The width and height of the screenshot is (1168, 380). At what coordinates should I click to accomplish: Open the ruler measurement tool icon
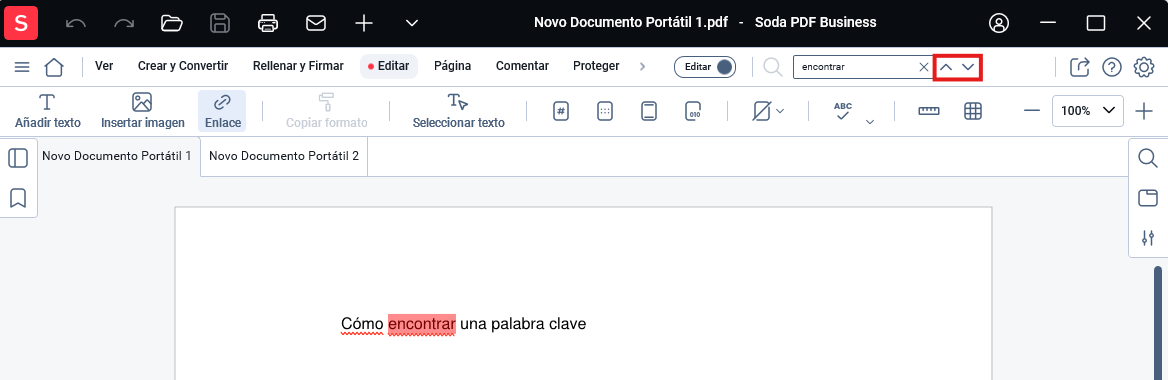[929, 111]
